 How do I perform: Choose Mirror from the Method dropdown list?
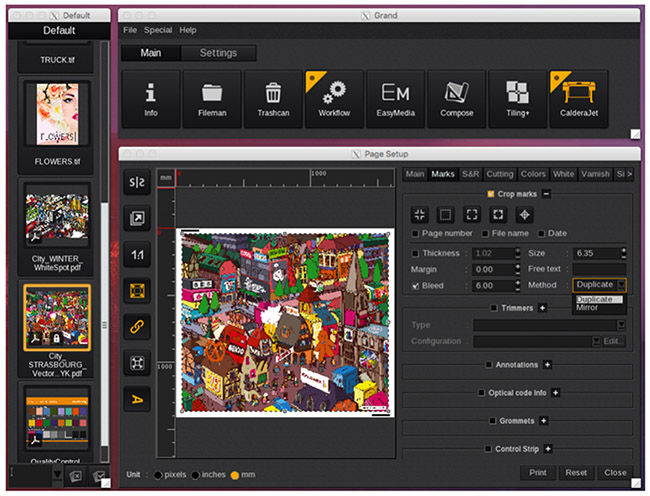click(x=588, y=308)
